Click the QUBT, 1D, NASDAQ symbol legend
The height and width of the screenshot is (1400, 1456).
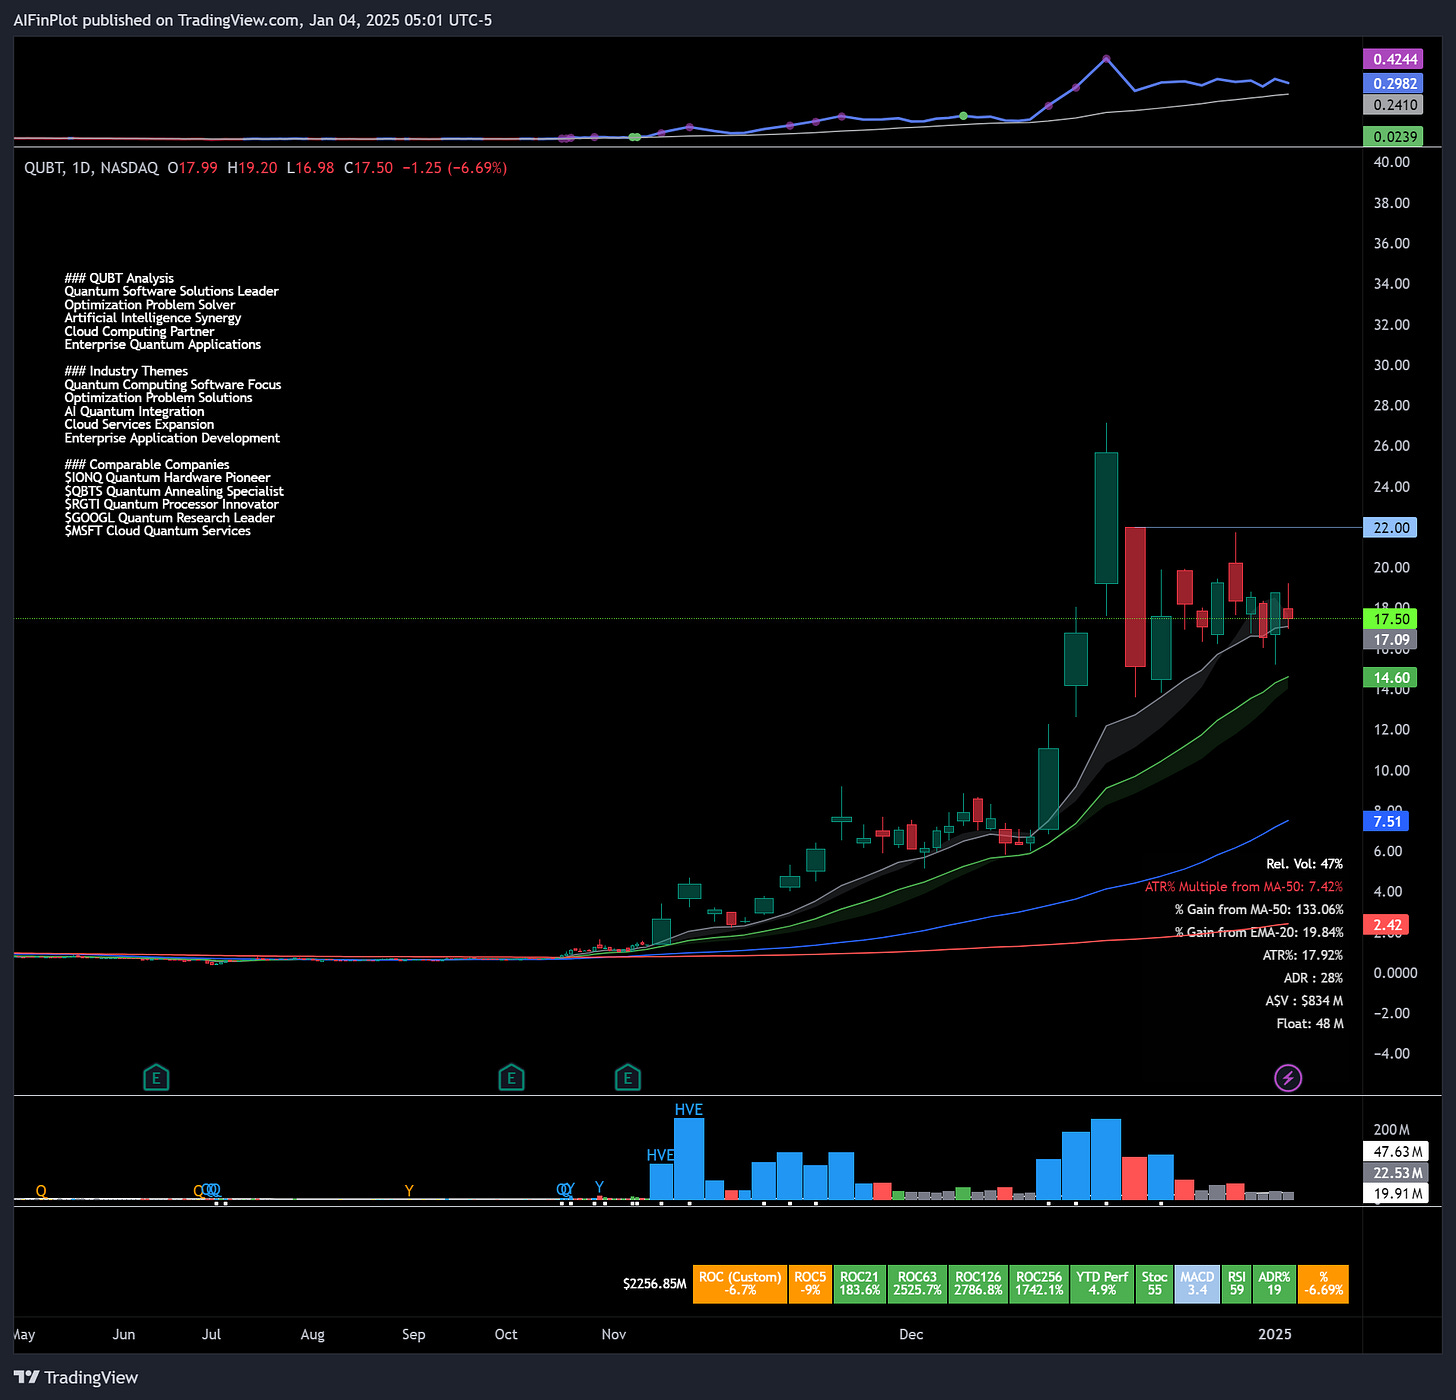pos(91,168)
